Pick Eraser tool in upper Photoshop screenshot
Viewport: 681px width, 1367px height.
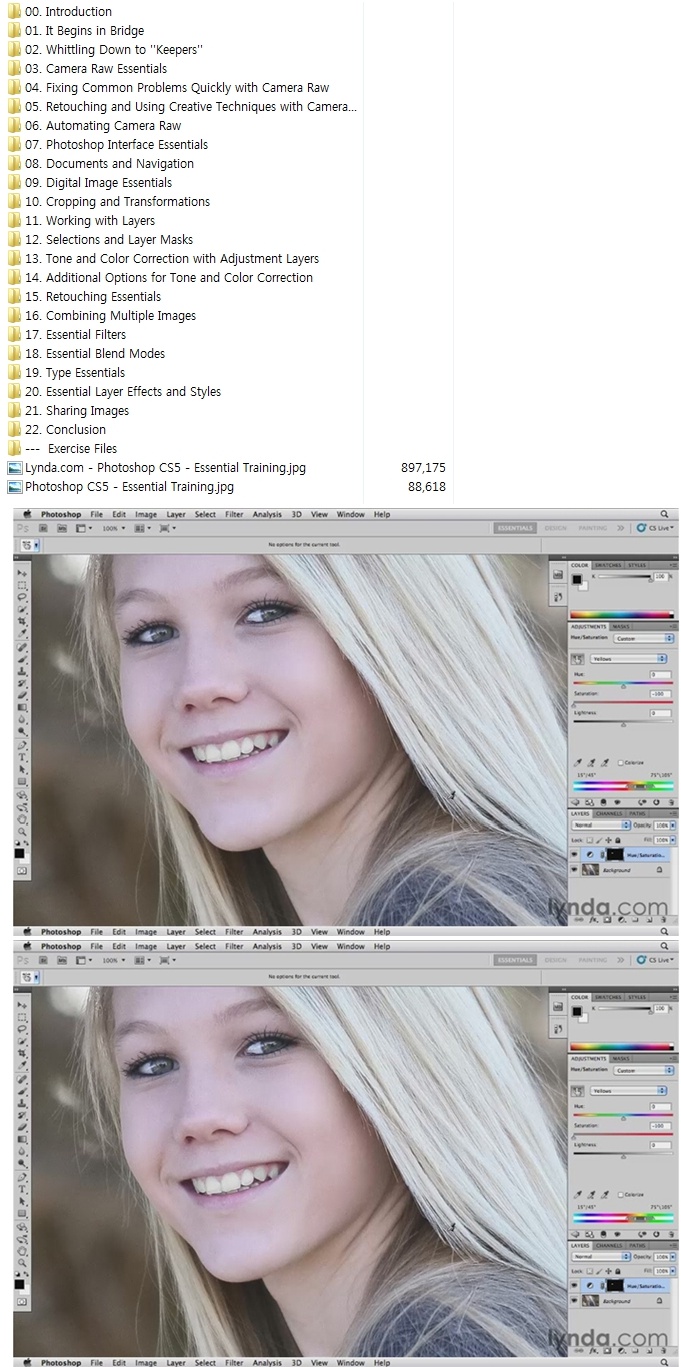[22, 695]
